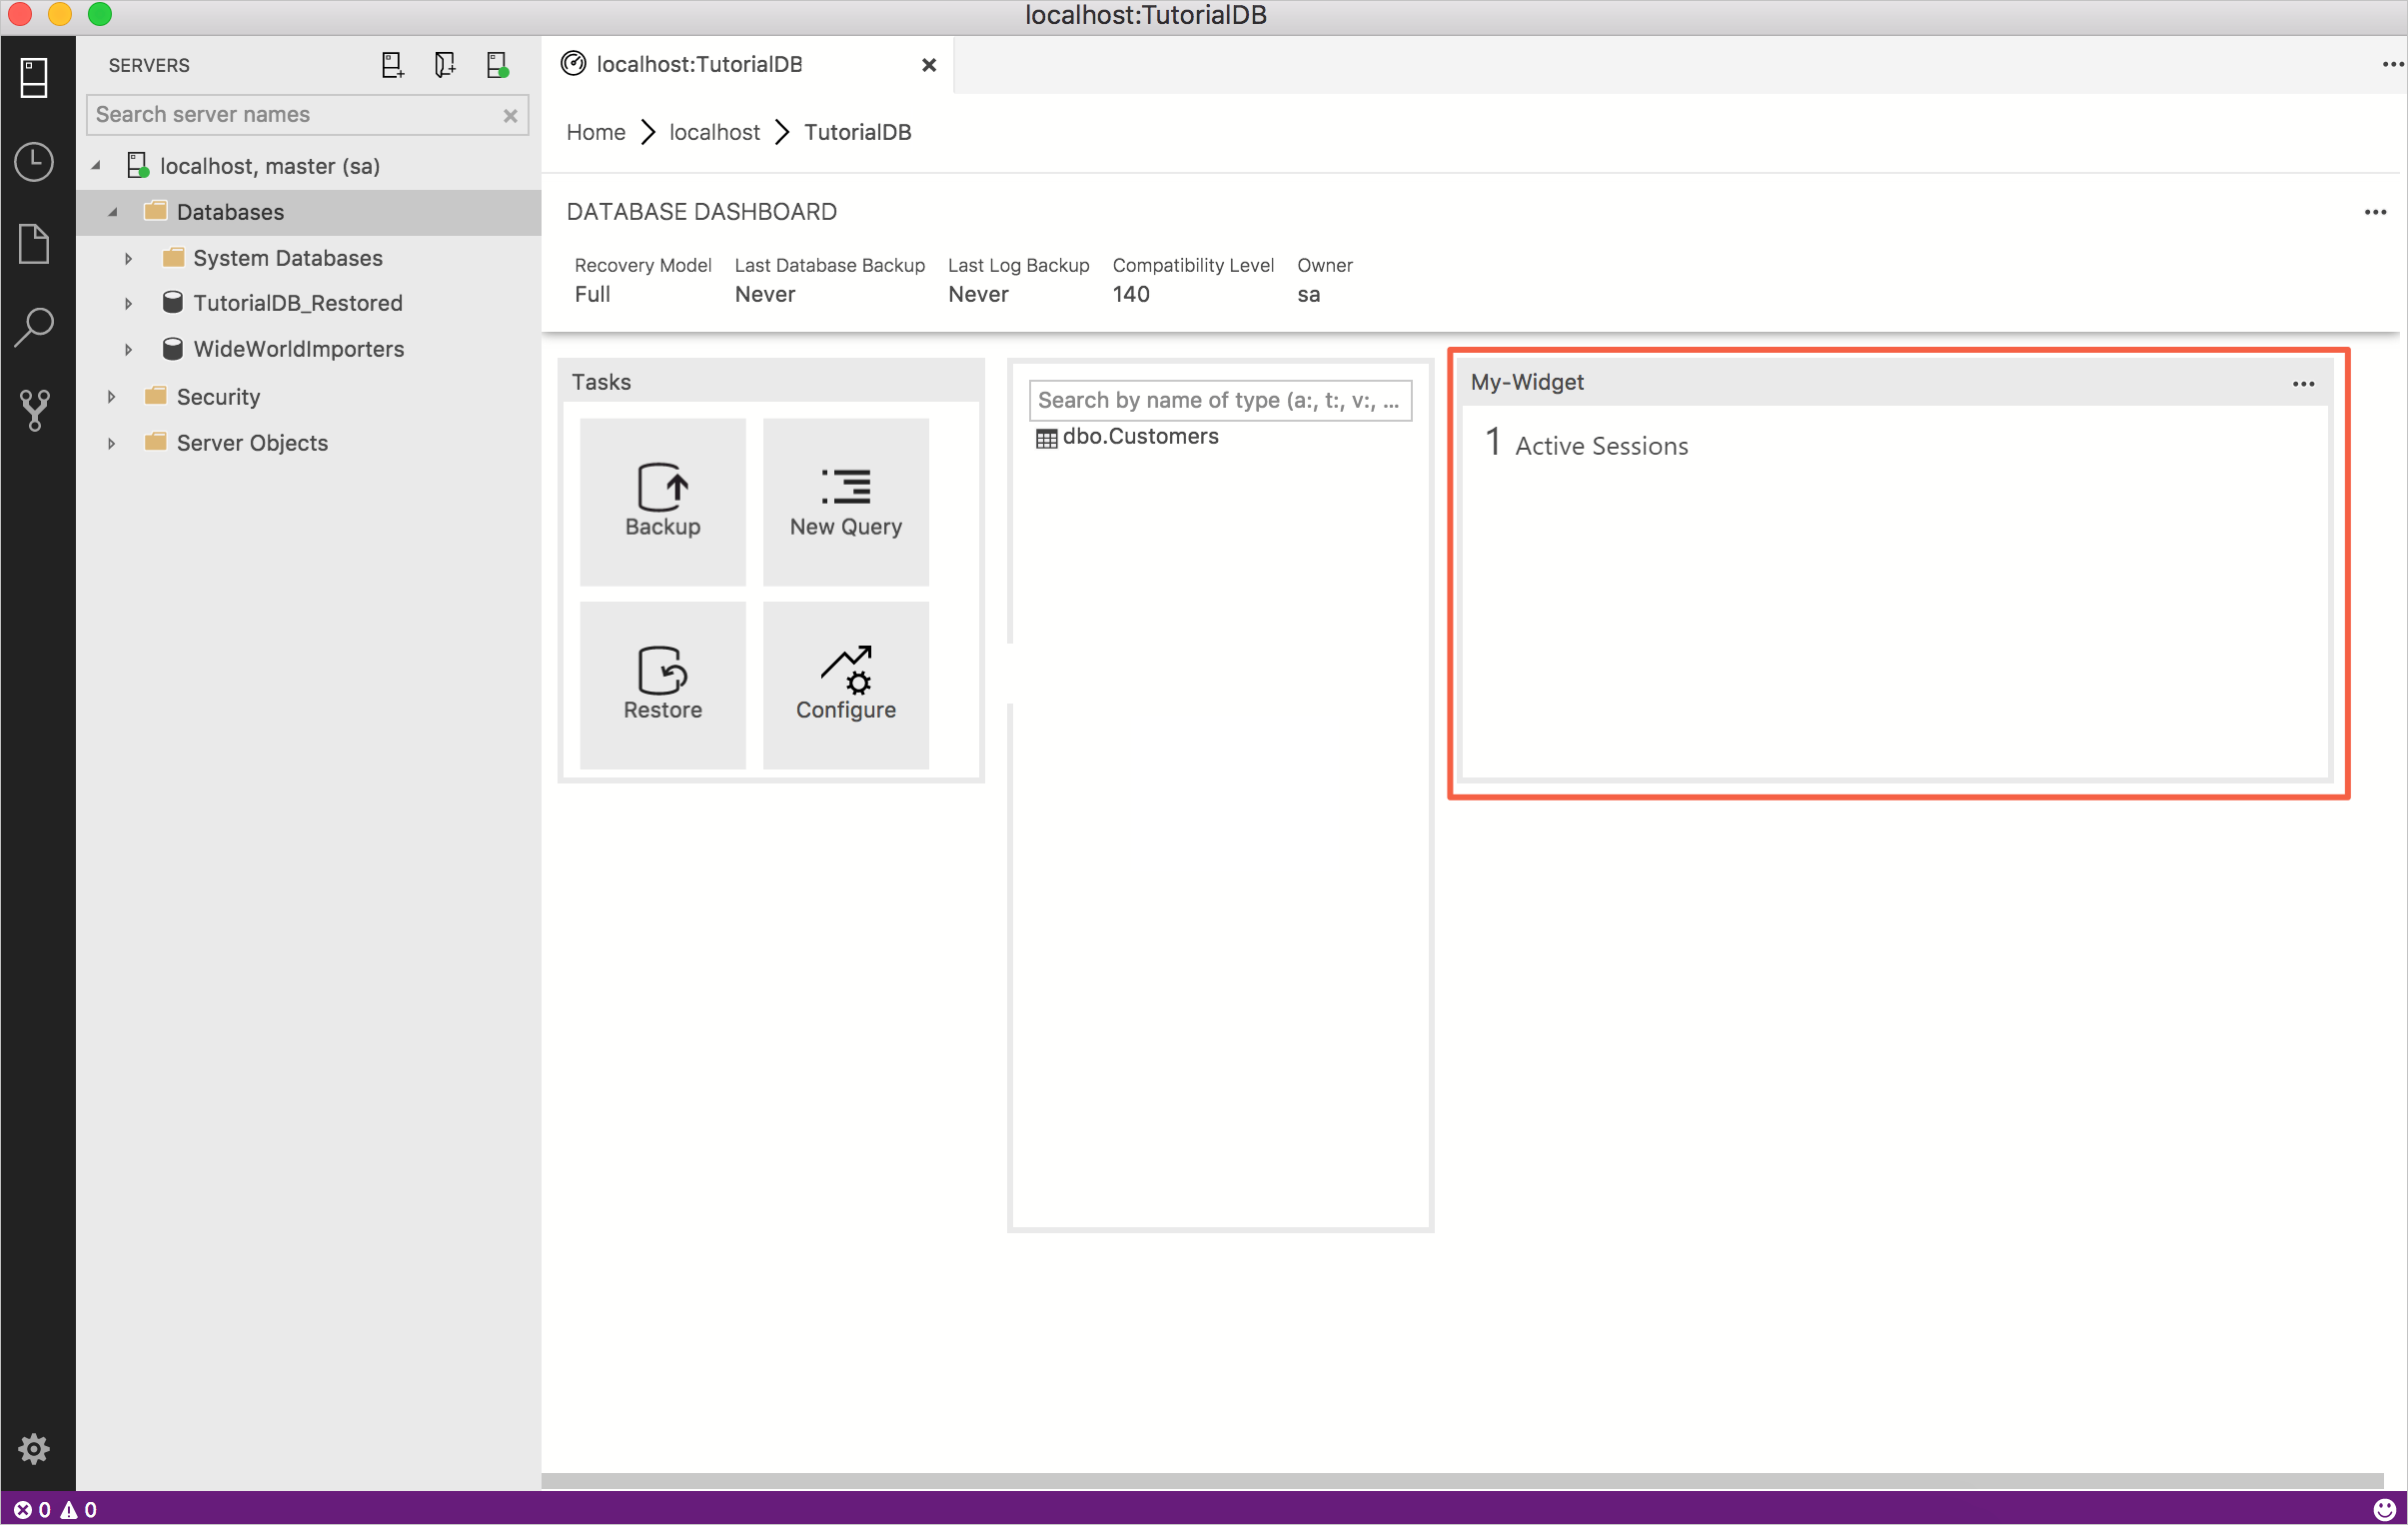Screen dimensions: 2408x1525
Task: Click the Restore task icon
Action: pyautogui.click(x=663, y=683)
